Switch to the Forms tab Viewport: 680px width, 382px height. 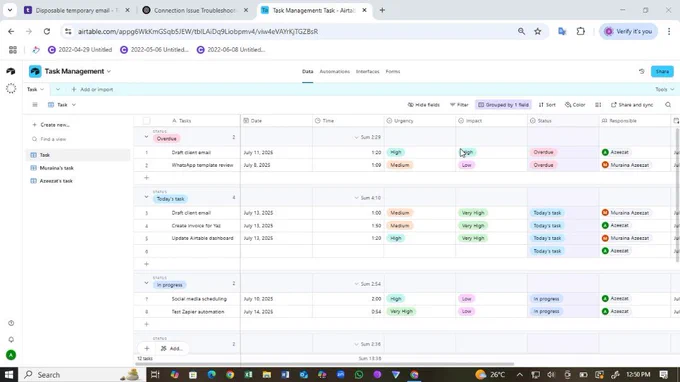tap(392, 72)
